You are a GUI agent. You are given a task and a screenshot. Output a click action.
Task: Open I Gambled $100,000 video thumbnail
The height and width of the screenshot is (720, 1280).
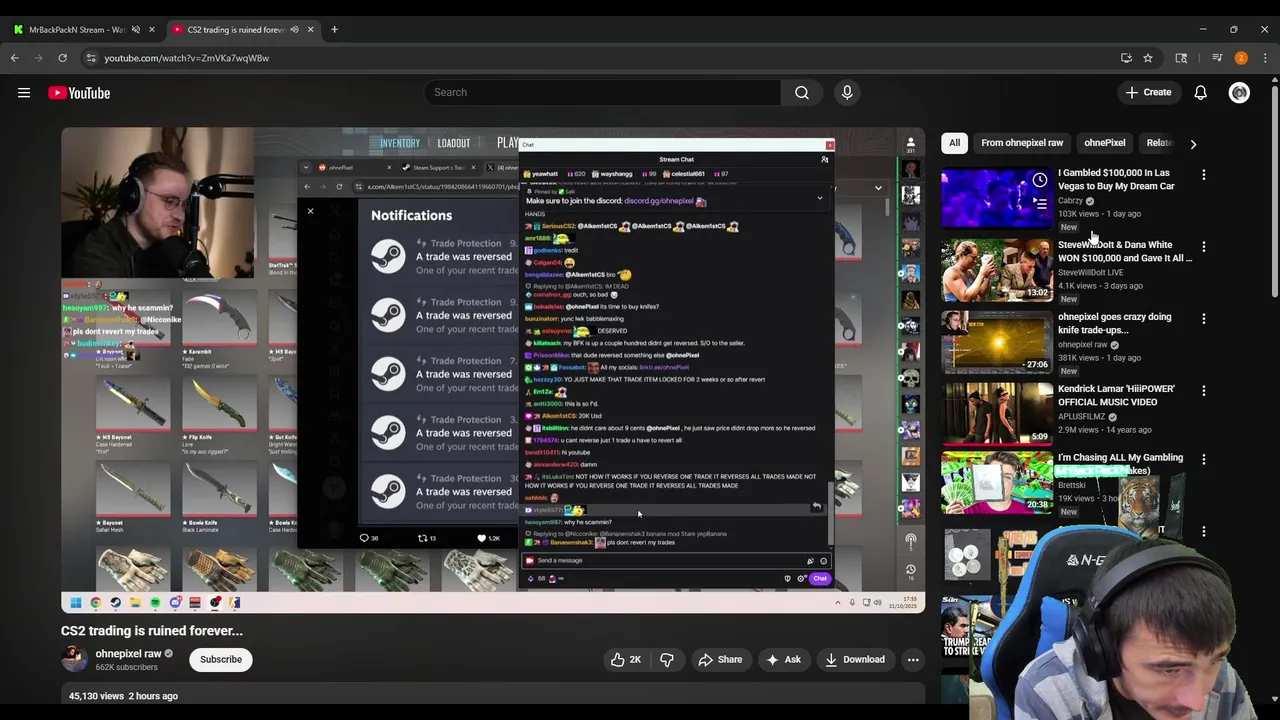[996, 199]
